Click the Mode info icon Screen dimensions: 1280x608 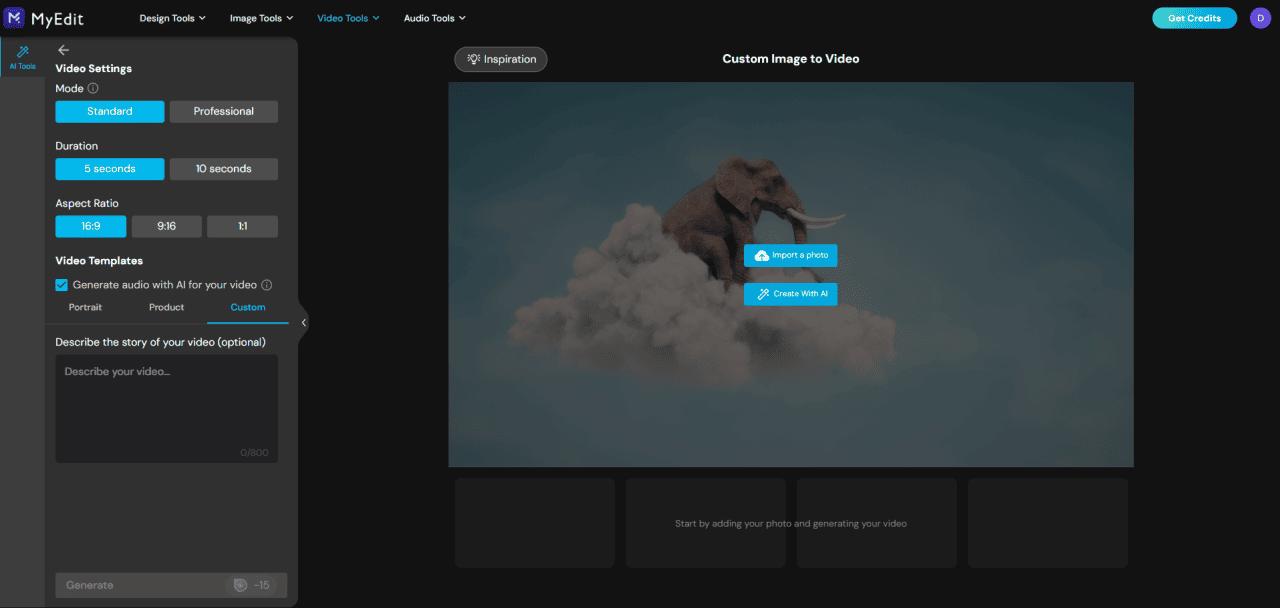[93, 88]
